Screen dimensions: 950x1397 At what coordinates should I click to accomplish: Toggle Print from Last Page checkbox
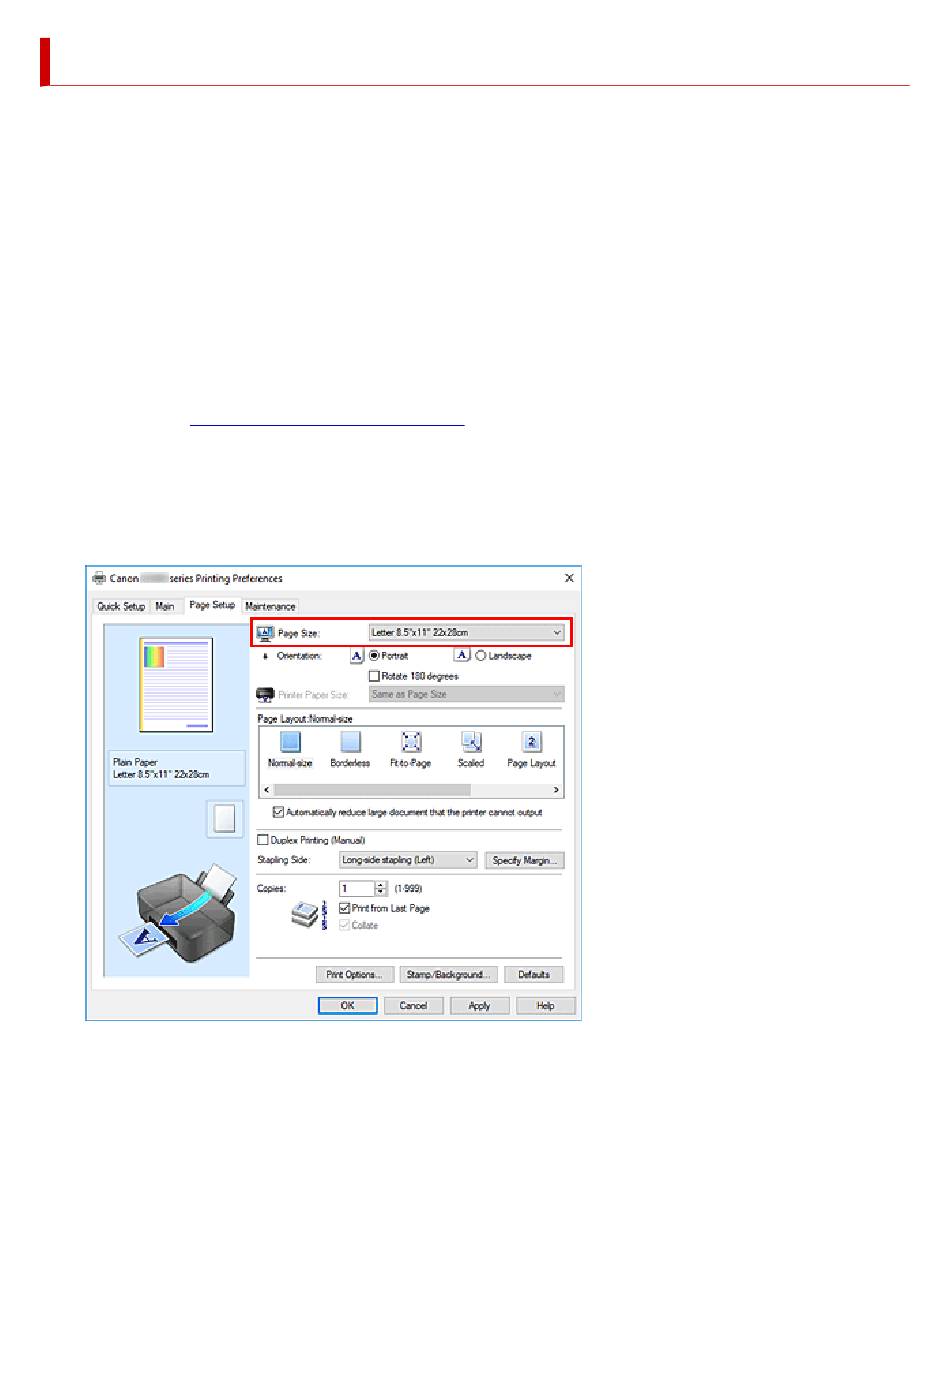[x=345, y=908]
